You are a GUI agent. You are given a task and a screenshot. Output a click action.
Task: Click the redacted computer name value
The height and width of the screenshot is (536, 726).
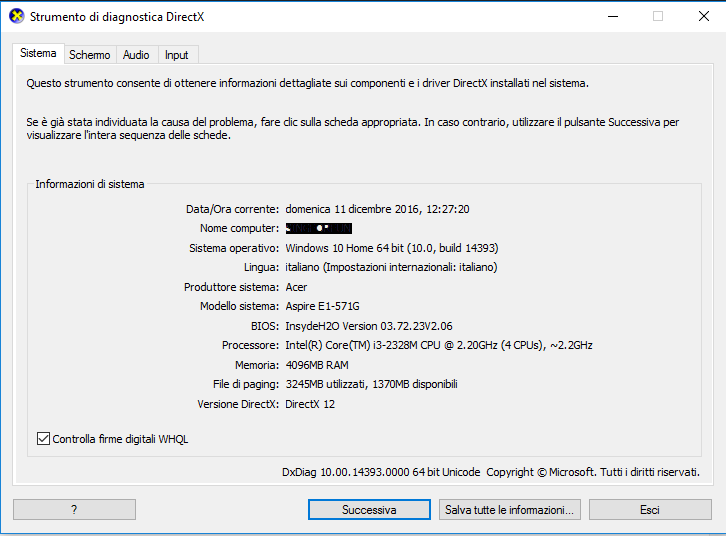tap(319, 228)
